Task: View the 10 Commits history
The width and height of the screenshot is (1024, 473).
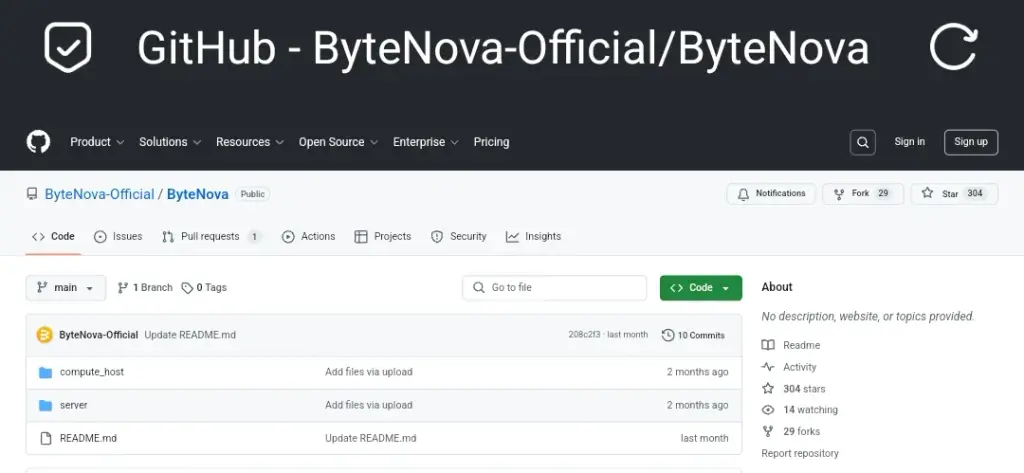Action: tap(694, 335)
